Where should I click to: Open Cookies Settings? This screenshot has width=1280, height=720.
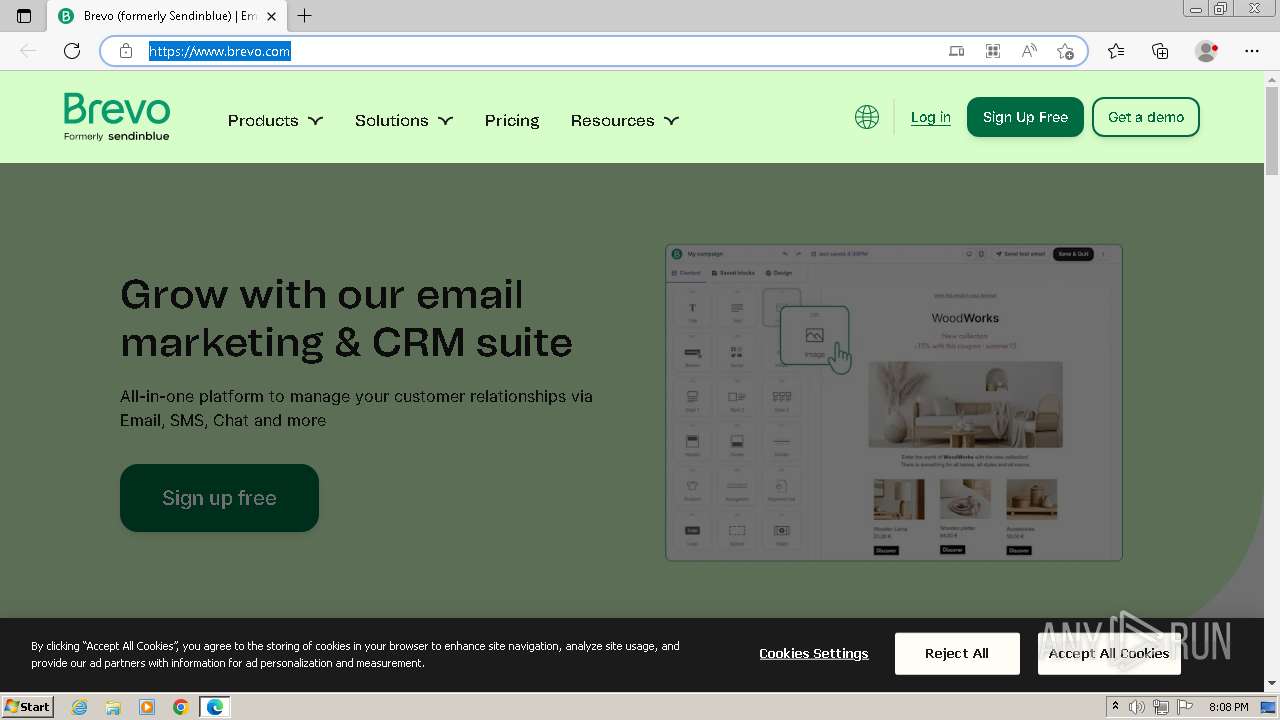click(x=814, y=653)
